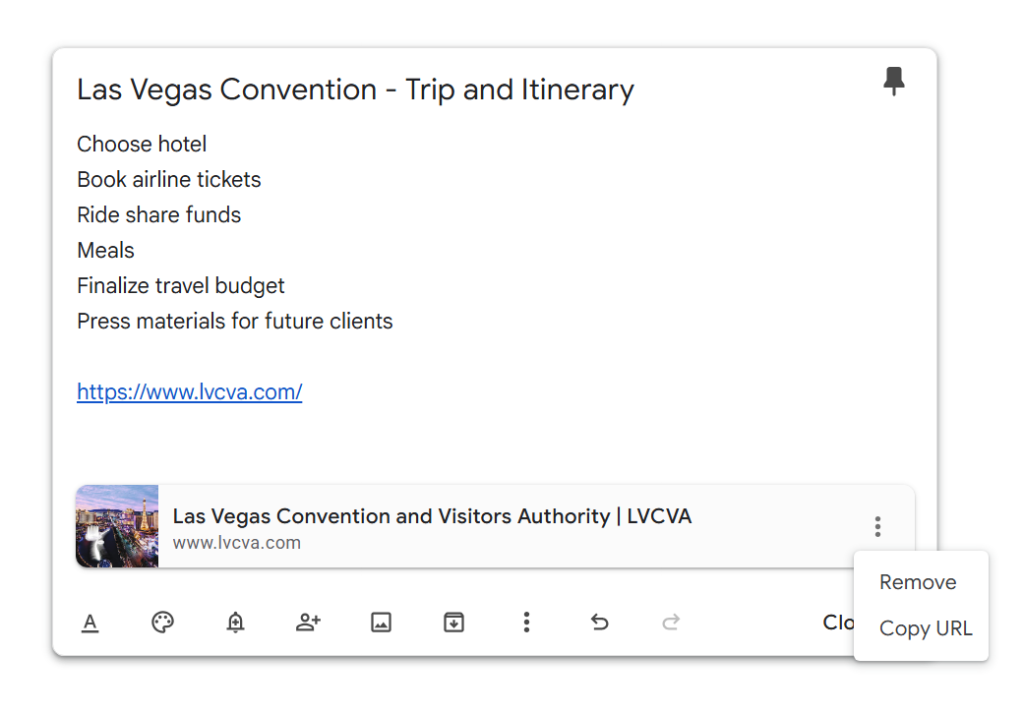This screenshot has width=1023, height=714.
Task: Open the lvcva.com hyperlink
Action: [189, 391]
